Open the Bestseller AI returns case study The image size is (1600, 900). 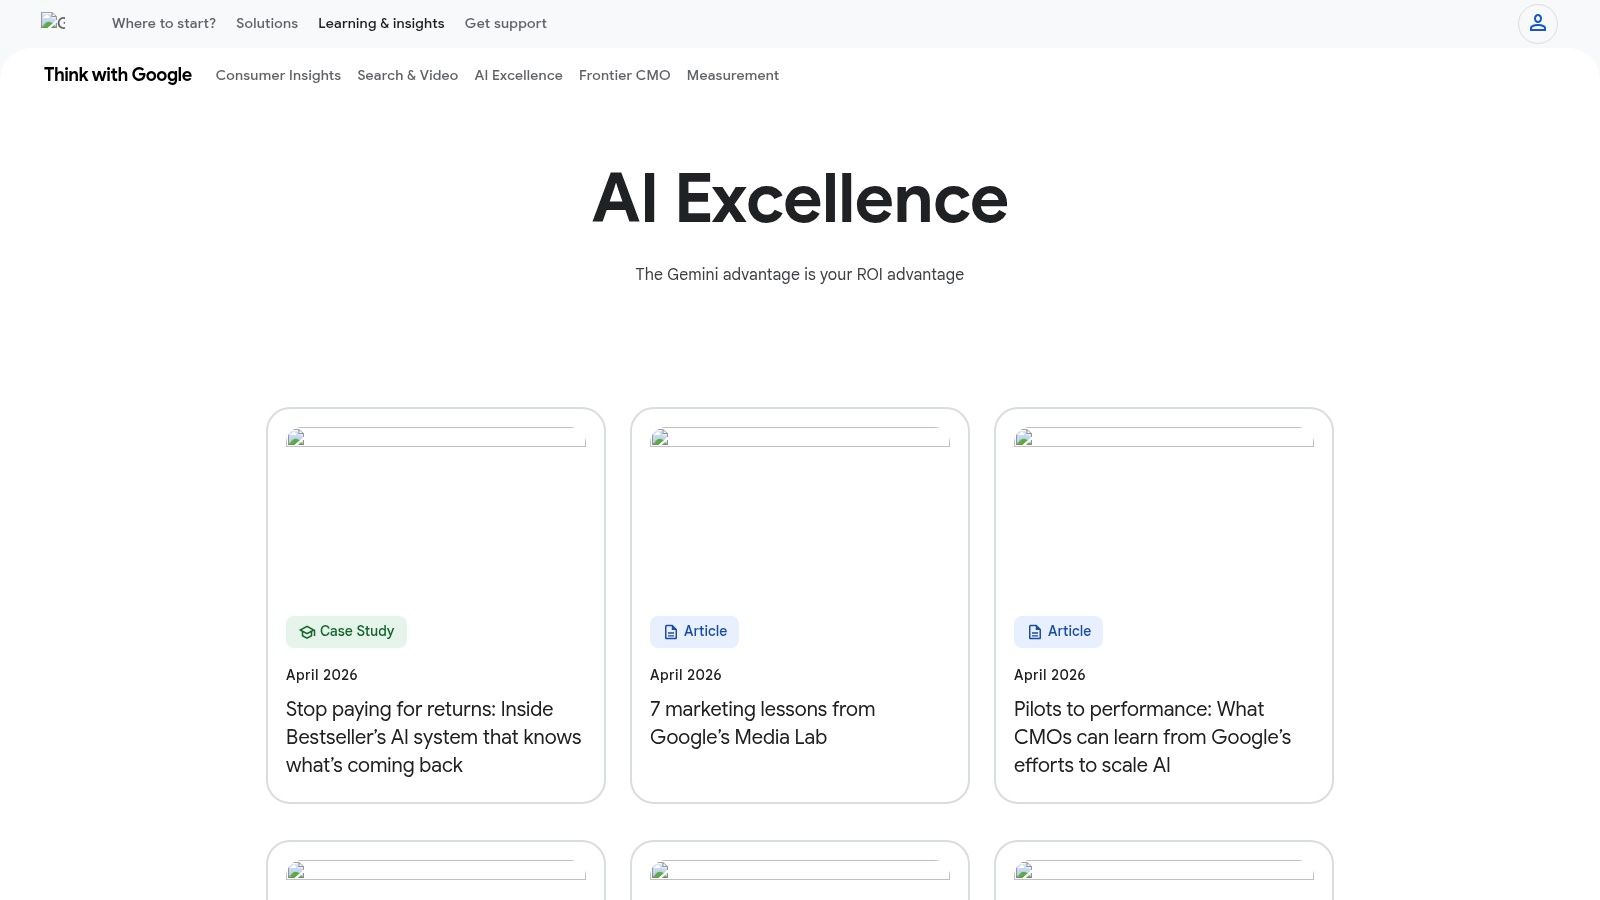point(433,737)
